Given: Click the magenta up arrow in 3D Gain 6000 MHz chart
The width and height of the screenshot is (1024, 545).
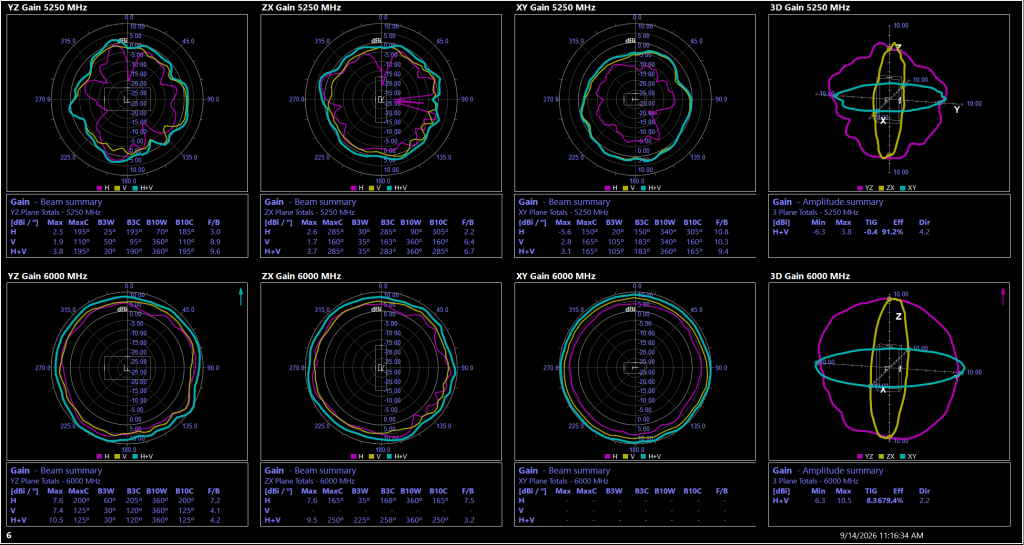Looking at the screenshot, I should click(1003, 296).
